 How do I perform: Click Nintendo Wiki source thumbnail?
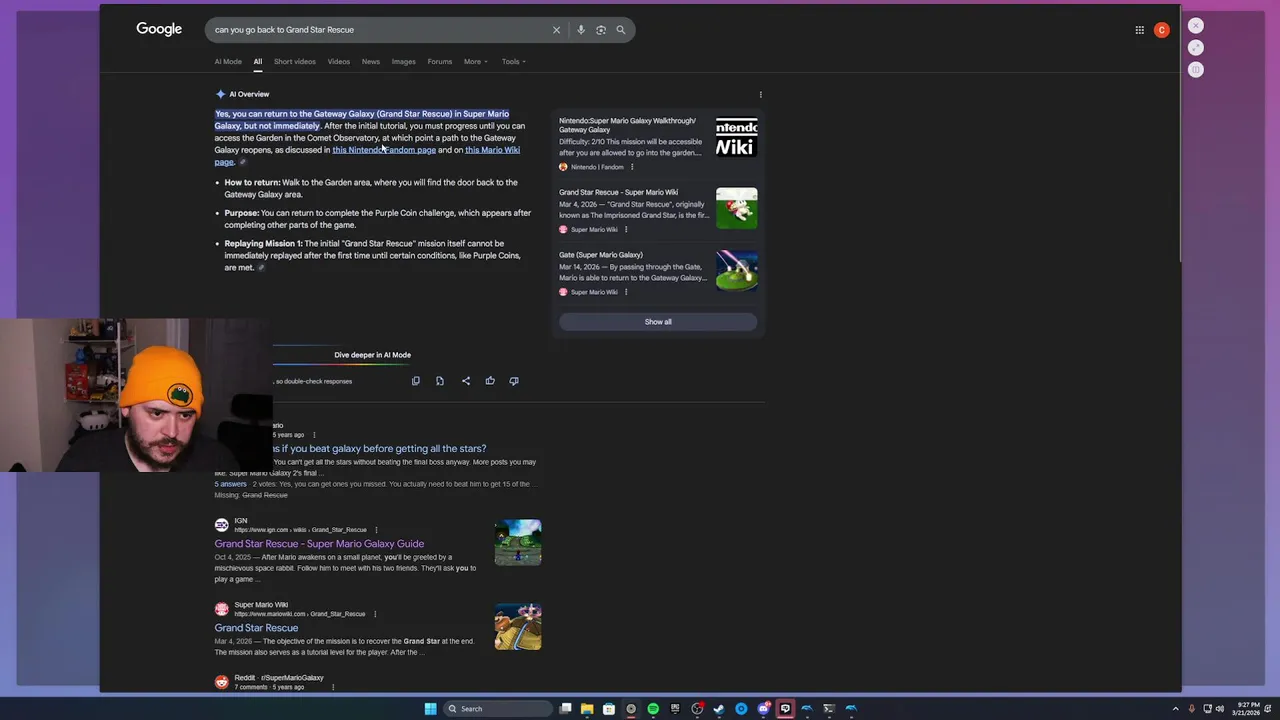pos(737,138)
